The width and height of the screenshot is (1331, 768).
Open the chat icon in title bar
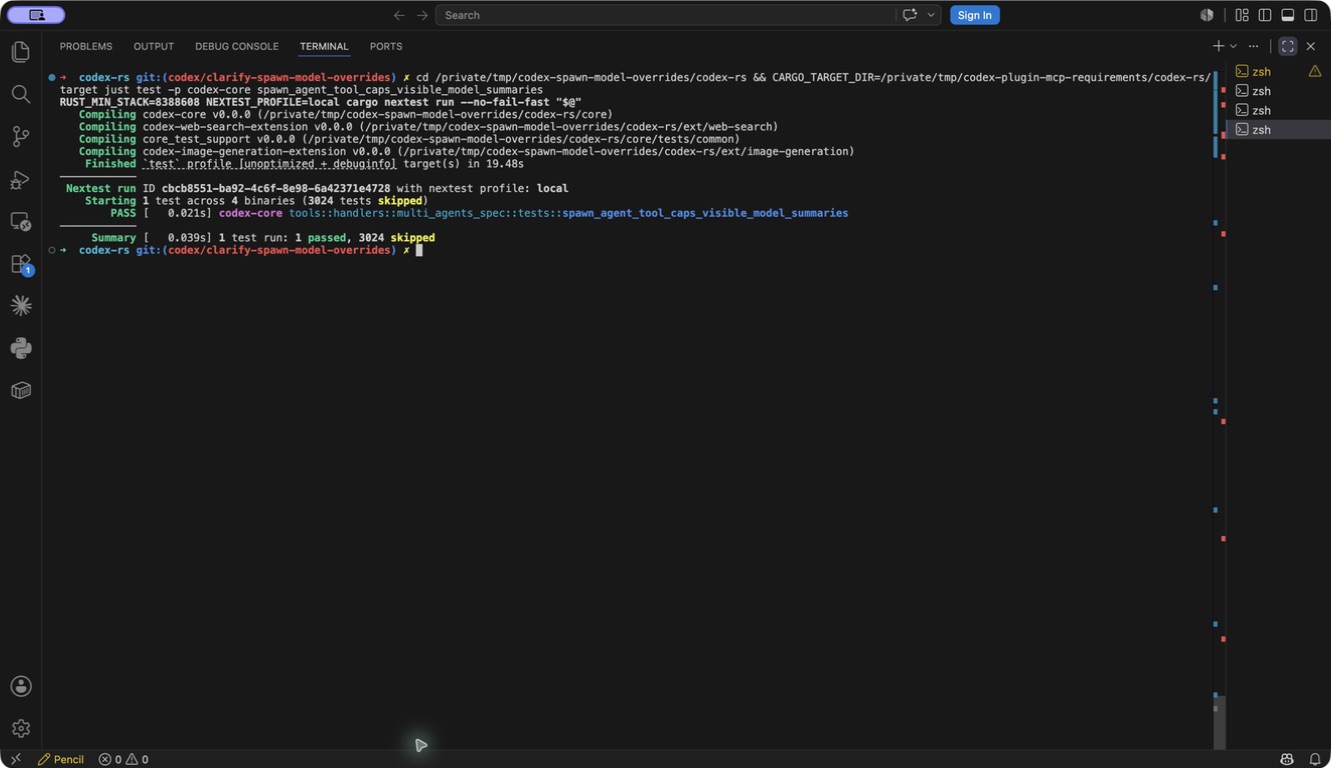pyautogui.click(x=909, y=15)
